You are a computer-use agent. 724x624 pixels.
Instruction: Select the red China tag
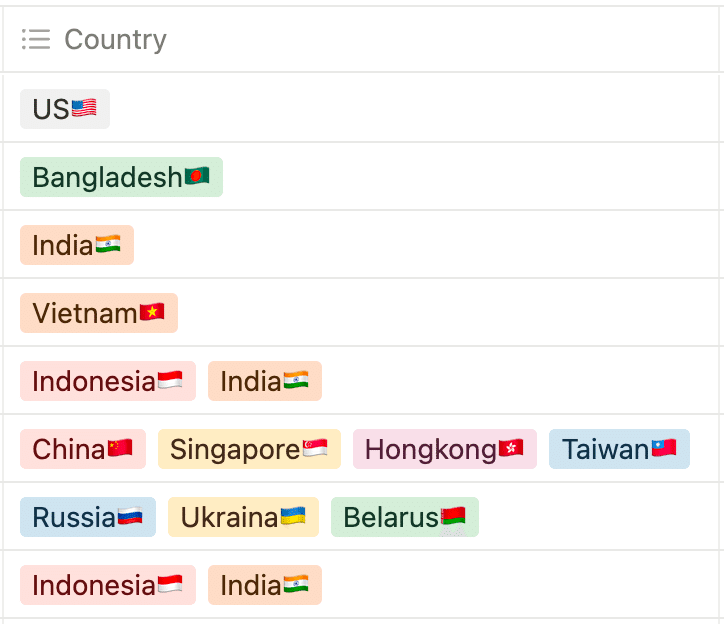click(83, 449)
